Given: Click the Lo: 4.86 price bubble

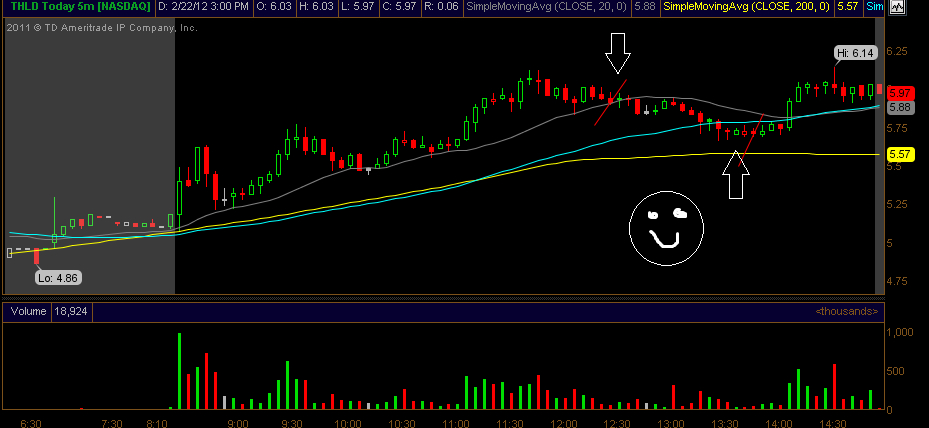Looking at the screenshot, I should pos(58,277).
